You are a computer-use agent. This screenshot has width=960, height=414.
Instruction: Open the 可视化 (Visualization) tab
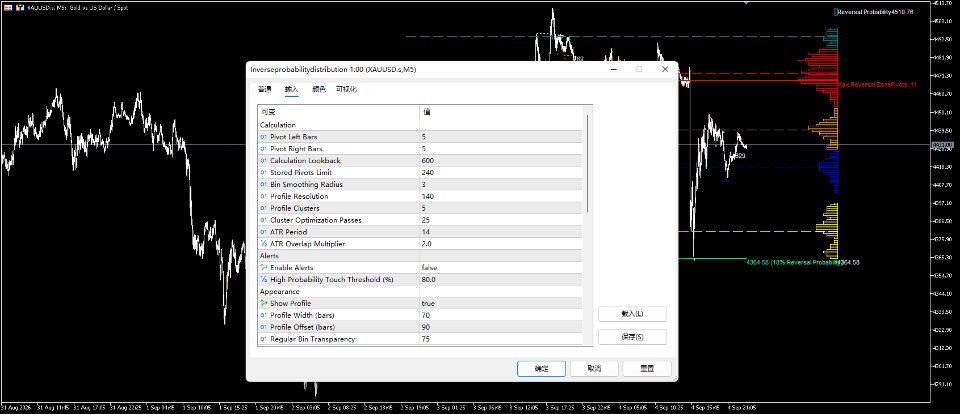pyautogui.click(x=346, y=89)
